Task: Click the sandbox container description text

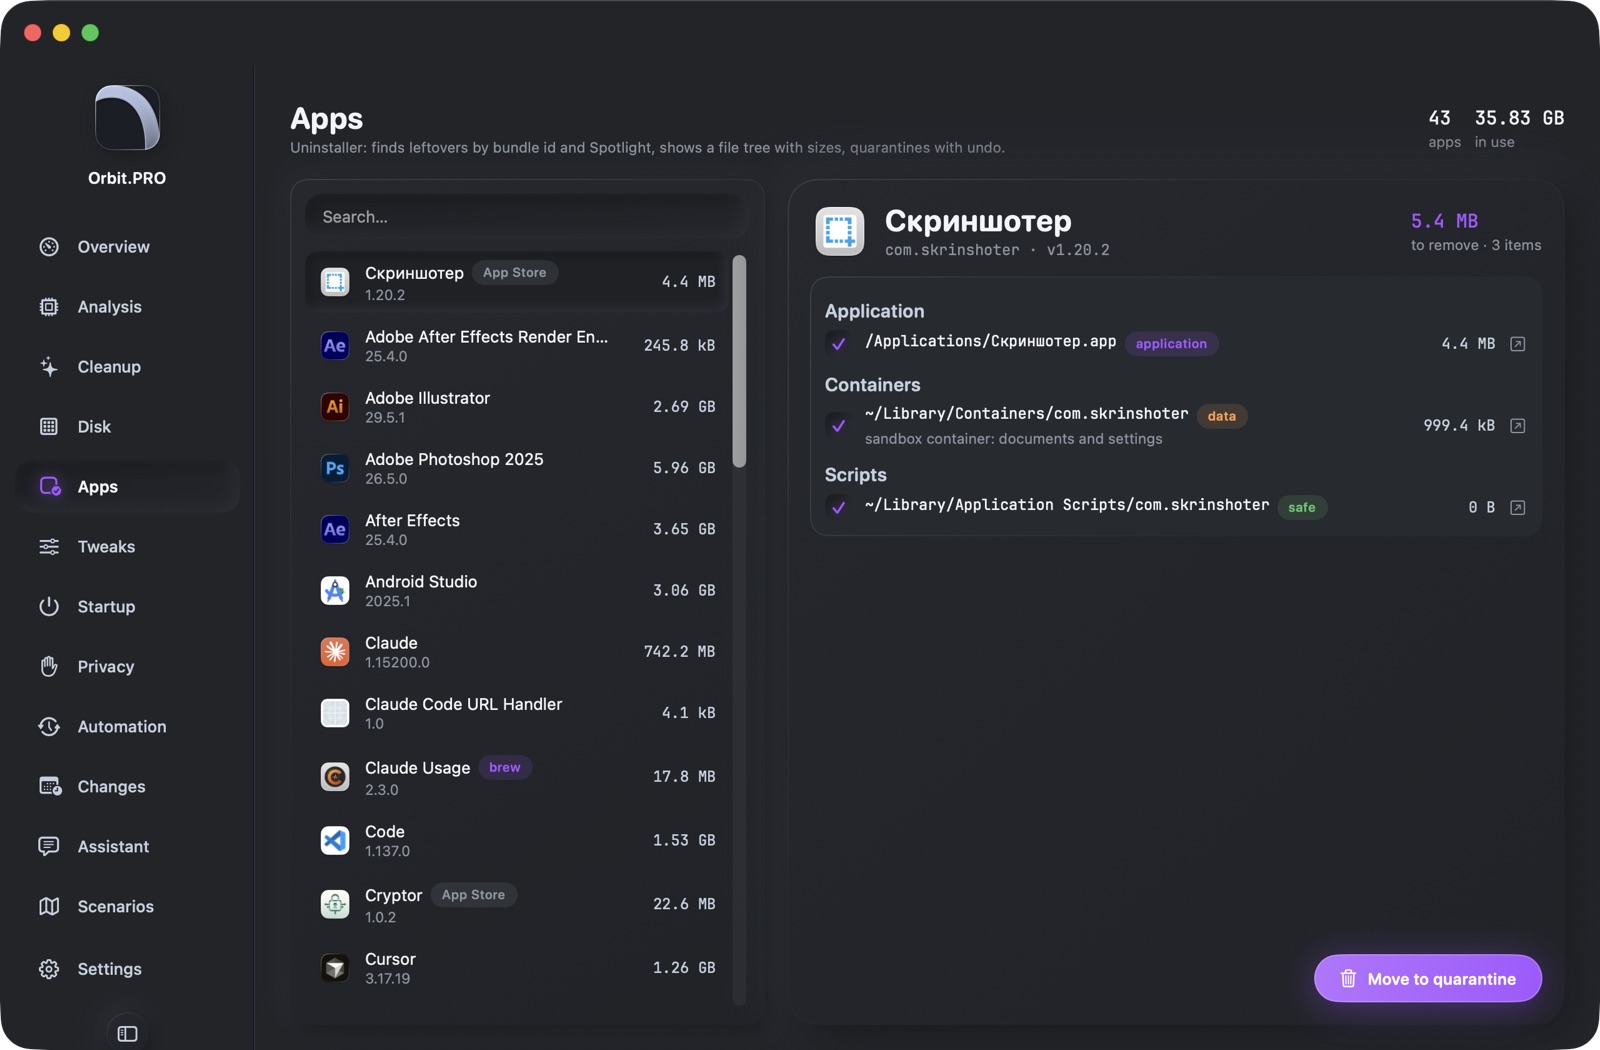Action: (x=1013, y=439)
